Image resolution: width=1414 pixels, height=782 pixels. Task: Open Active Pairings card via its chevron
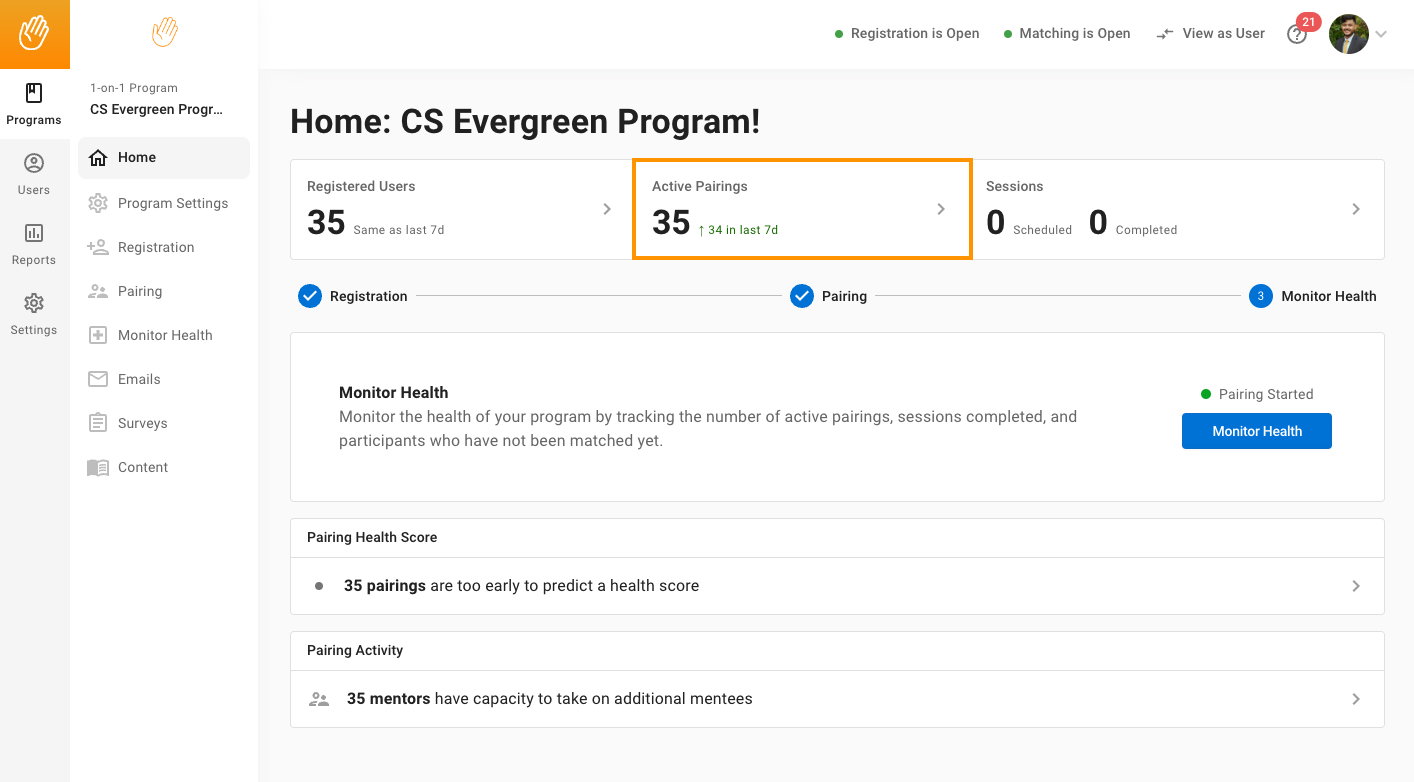coord(941,209)
